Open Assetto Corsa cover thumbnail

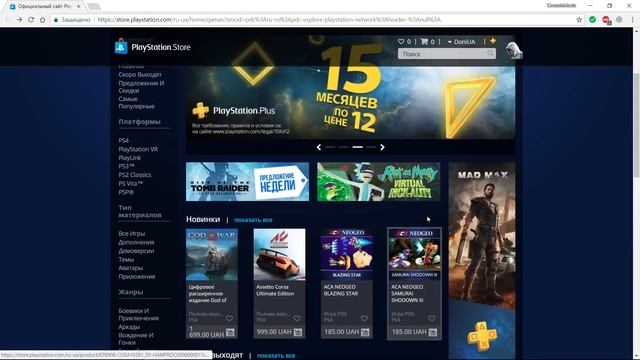click(x=279, y=254)
